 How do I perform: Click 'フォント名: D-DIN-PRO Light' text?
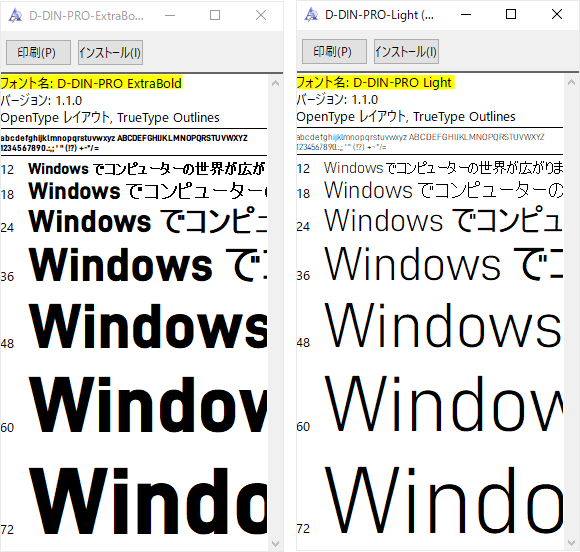click(x=374, y=82)
